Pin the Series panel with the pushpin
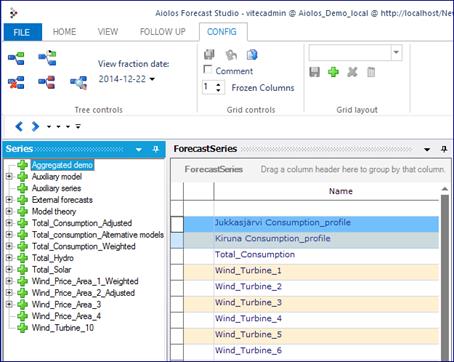The width and height of the screenshot is (454, 362). [x=155, y=149]
